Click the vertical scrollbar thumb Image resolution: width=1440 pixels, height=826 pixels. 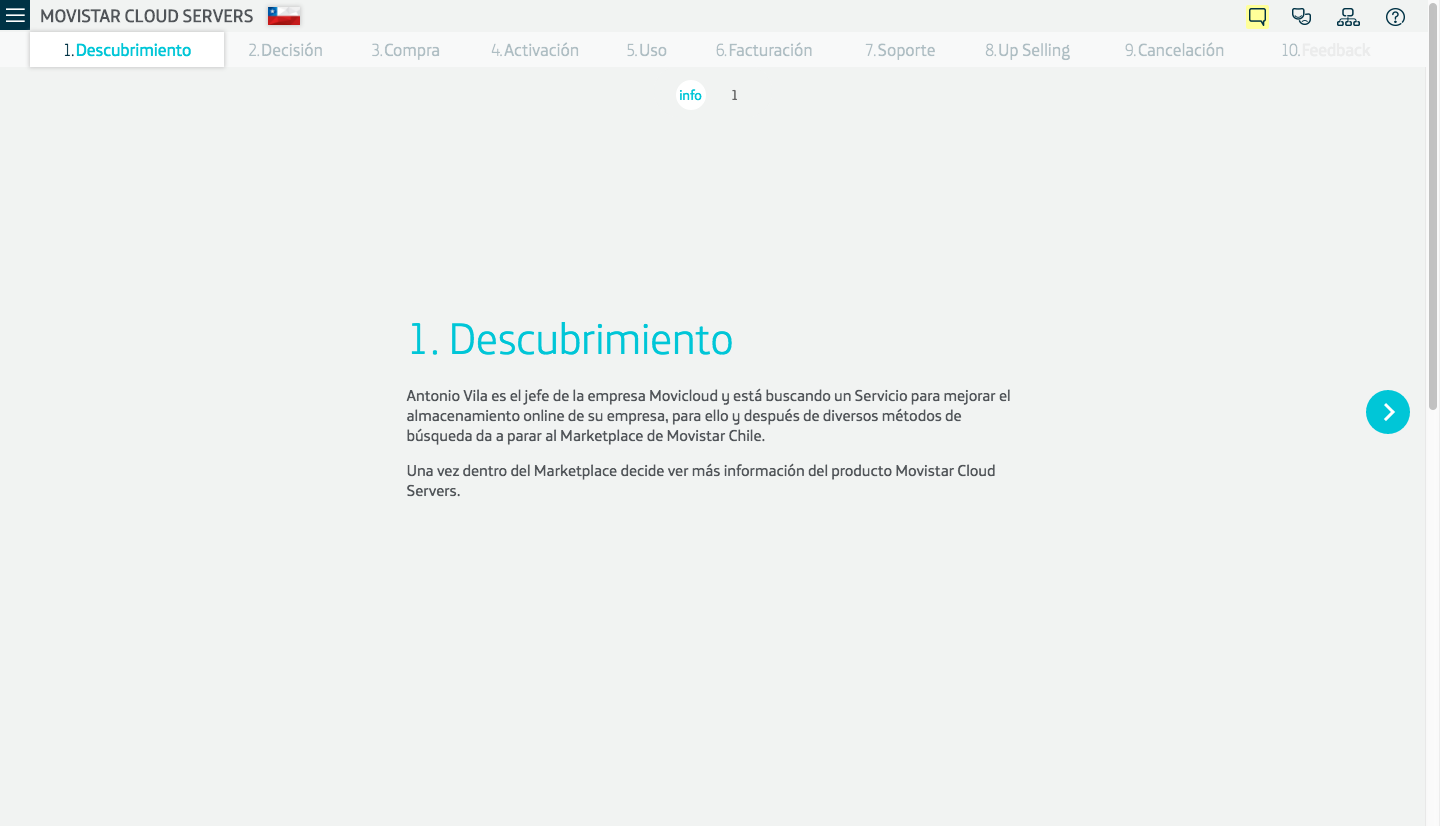1433,205
